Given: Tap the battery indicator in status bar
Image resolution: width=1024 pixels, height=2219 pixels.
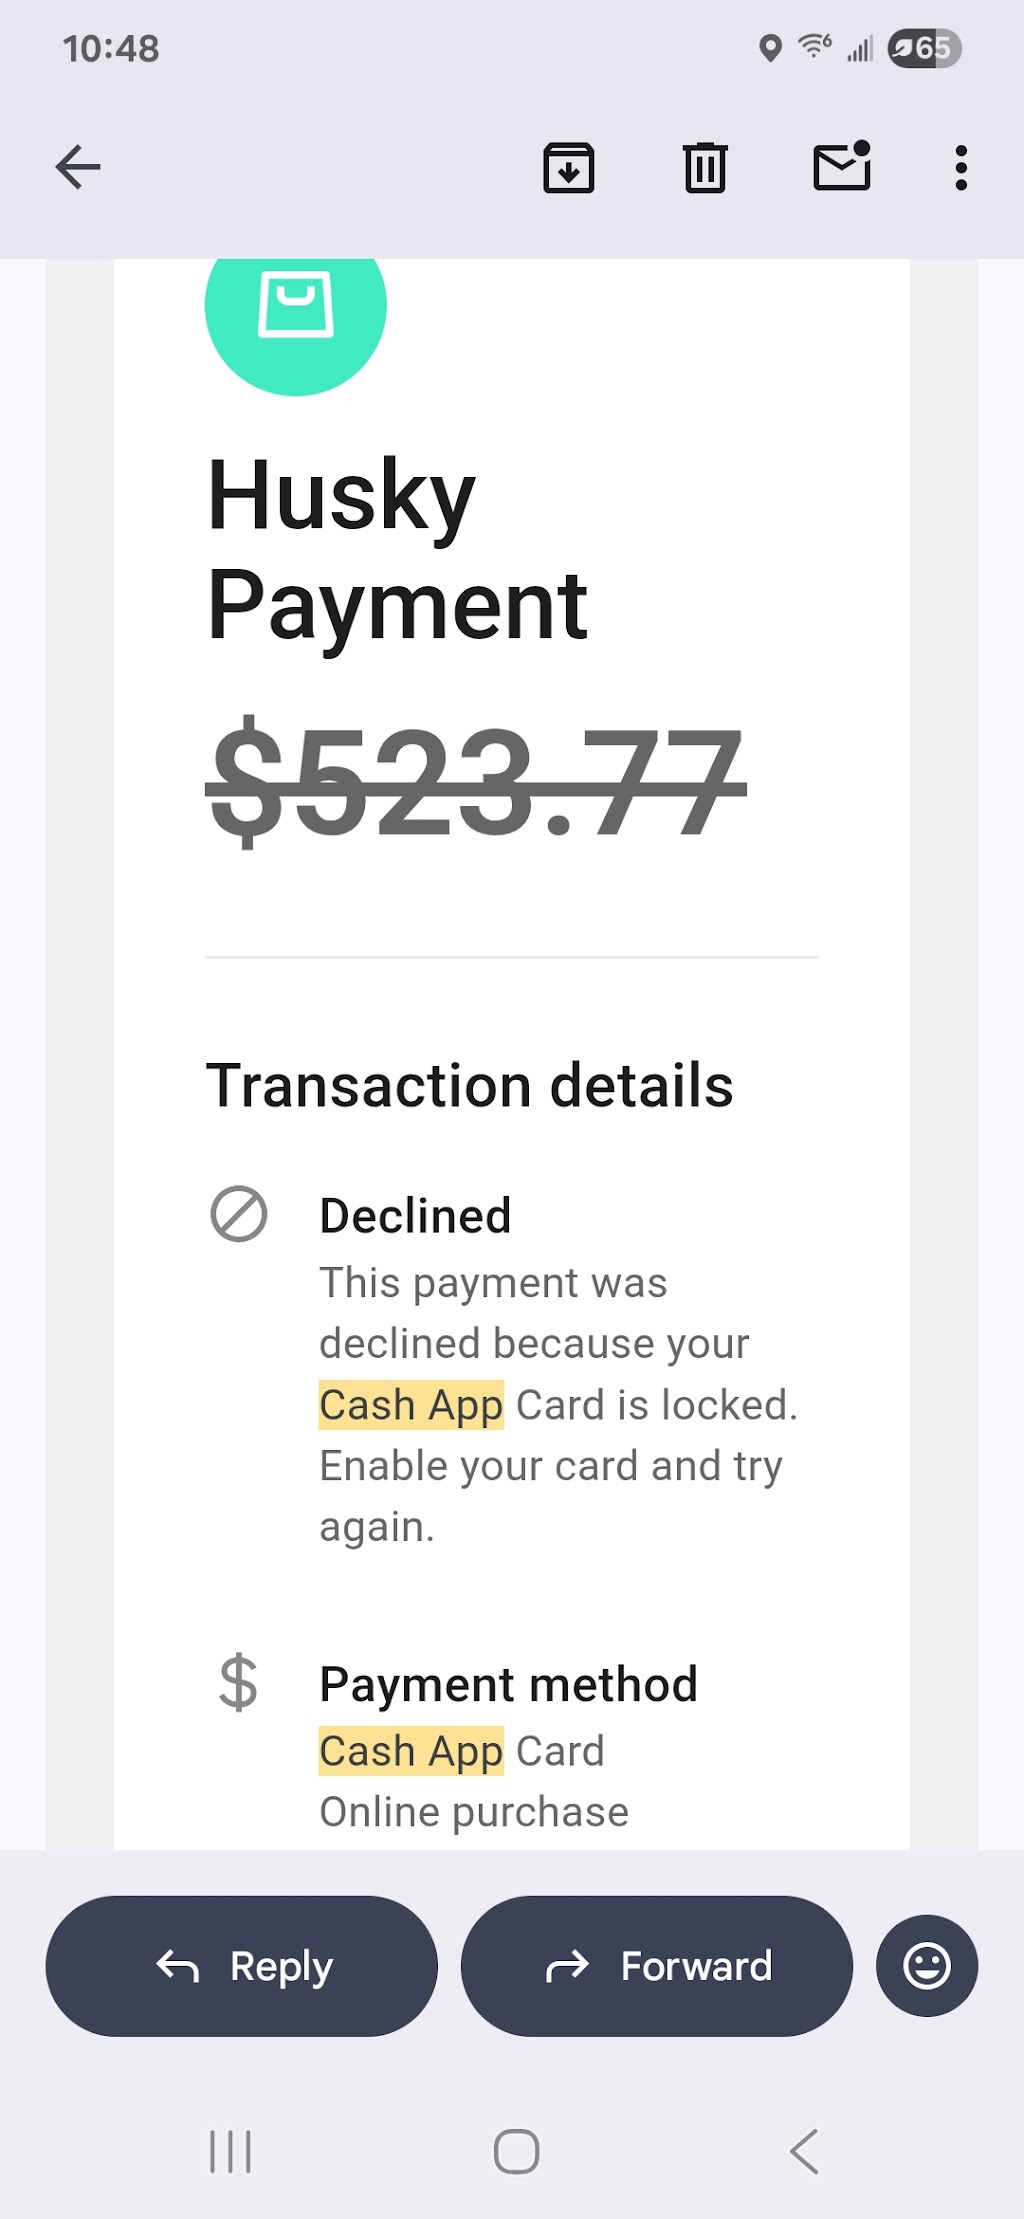Looking at the screenshot, I should [924, 48].
